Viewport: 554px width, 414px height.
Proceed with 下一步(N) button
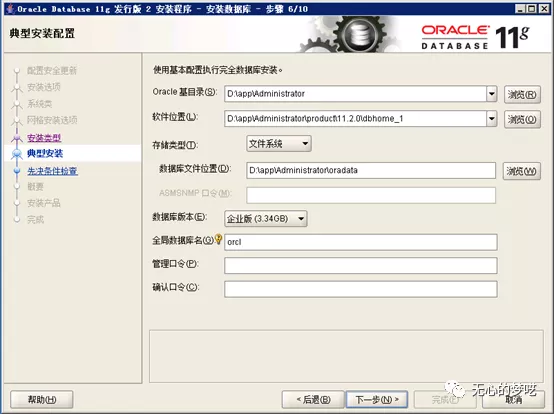click(377, 400)
